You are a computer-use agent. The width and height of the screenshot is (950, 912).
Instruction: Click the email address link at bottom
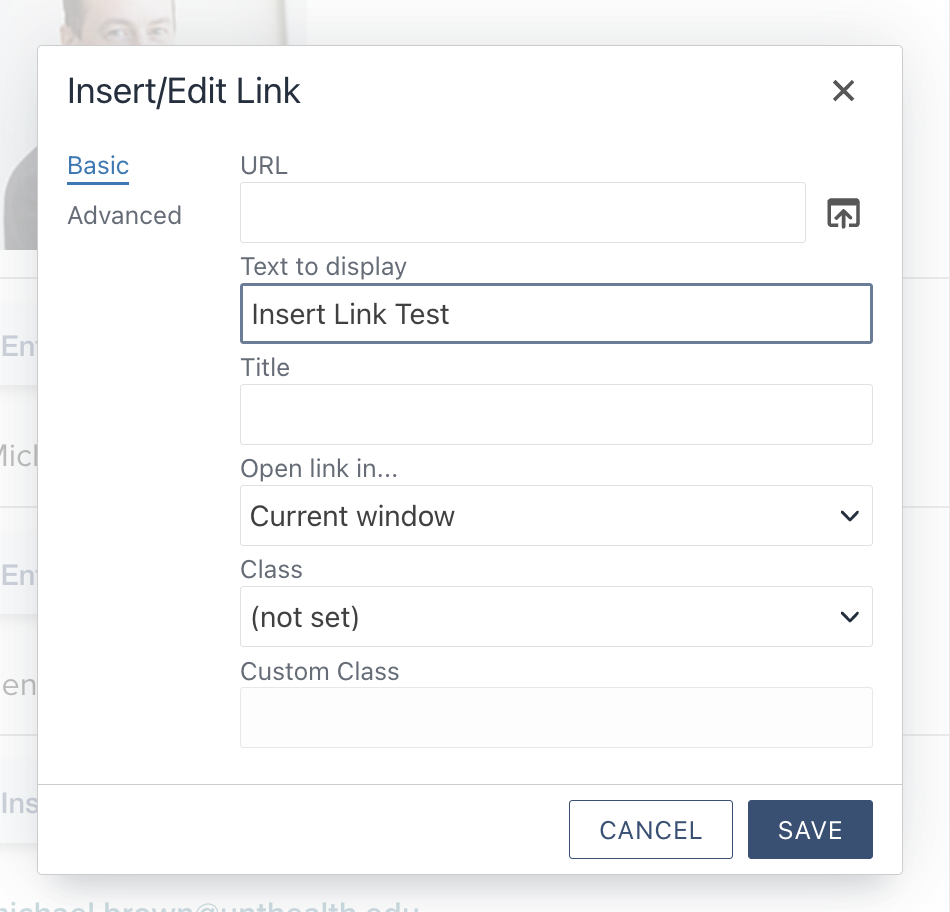[x=210, y=906]
